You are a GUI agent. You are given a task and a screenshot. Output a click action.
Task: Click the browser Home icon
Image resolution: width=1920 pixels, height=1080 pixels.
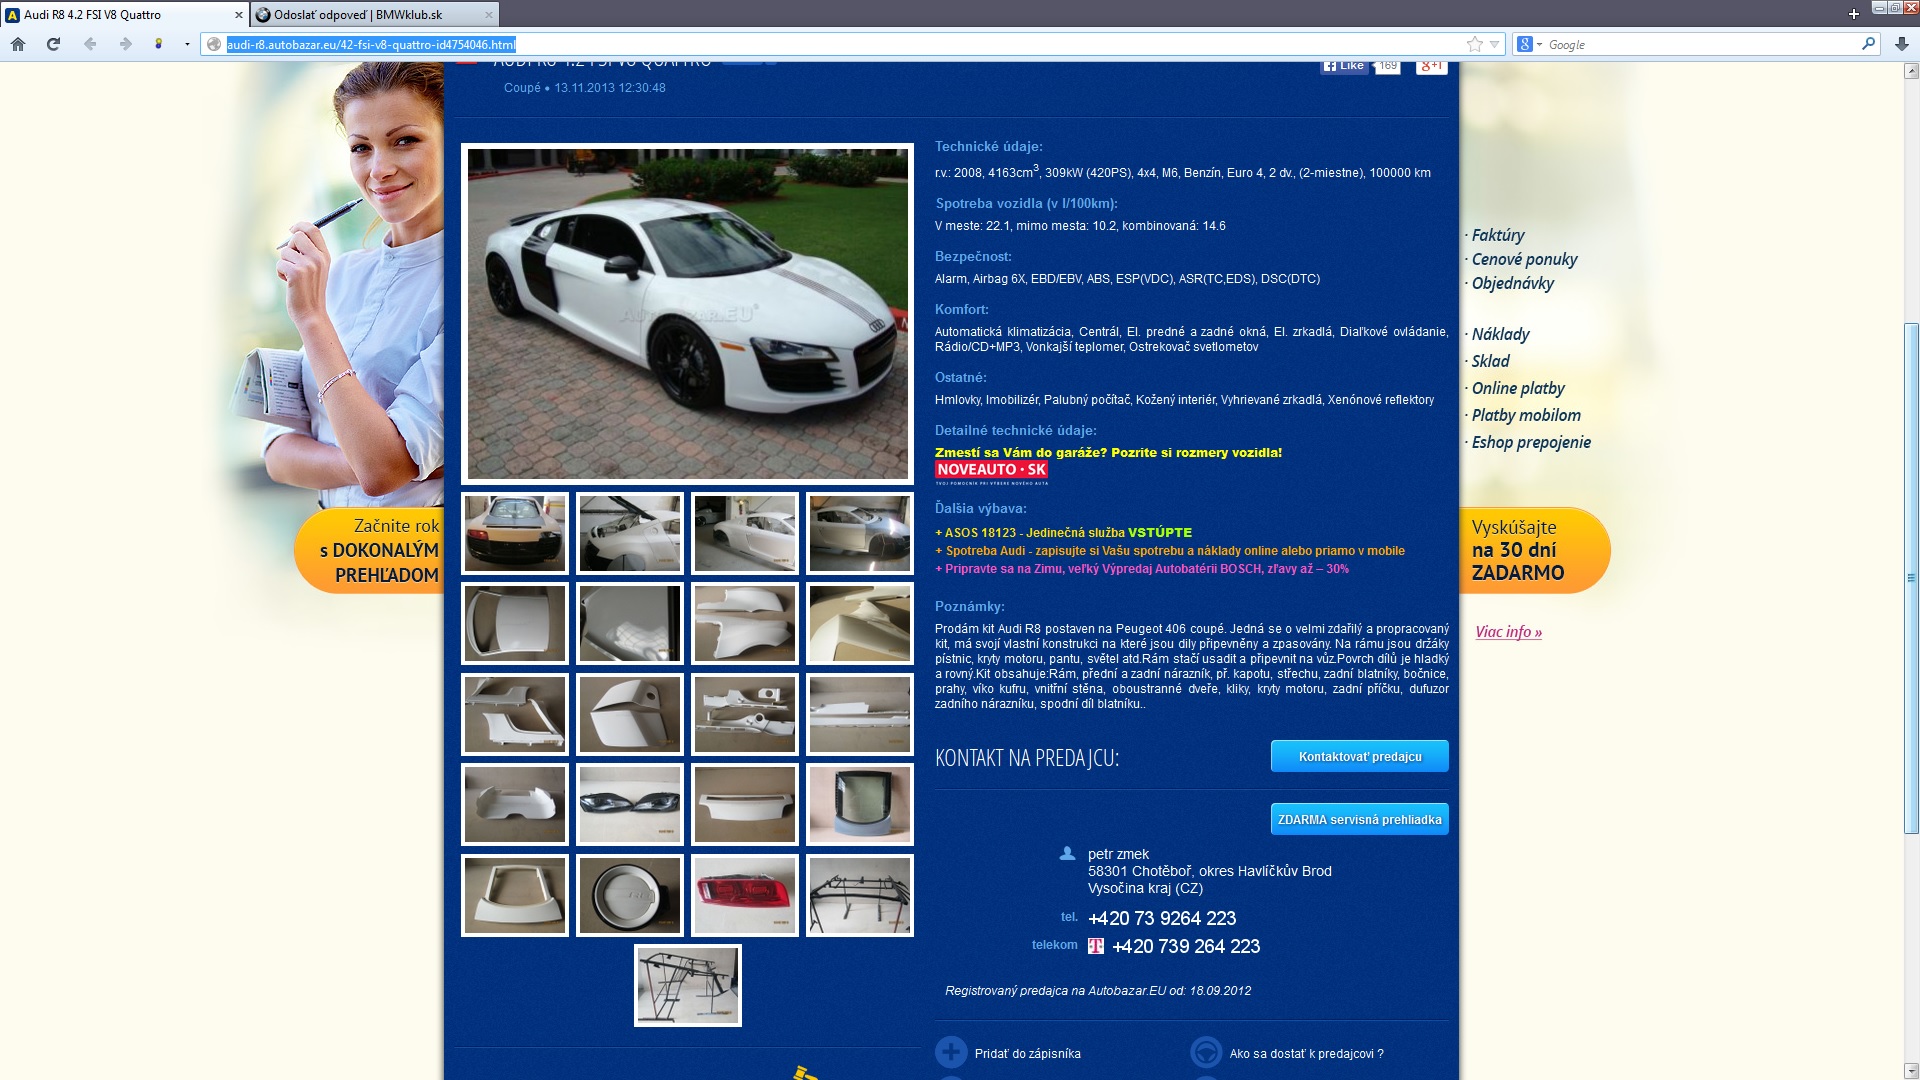click(18, 44)
